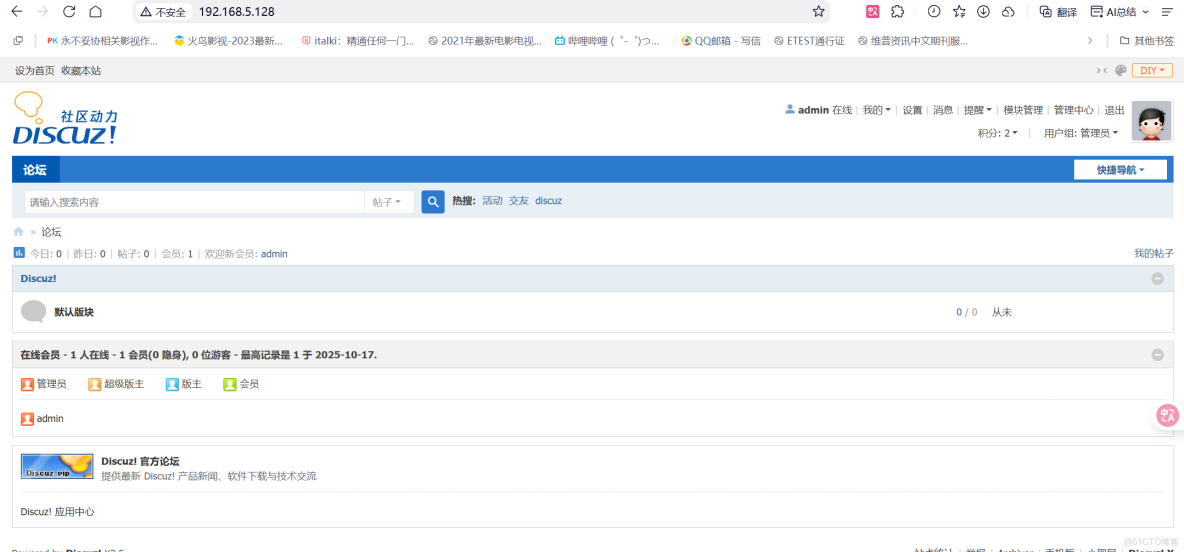Image resolution: width=1184 pixels, height=552 pixels.
Task: Collapse the Discuz! category section
Action: click(1158, 279)
